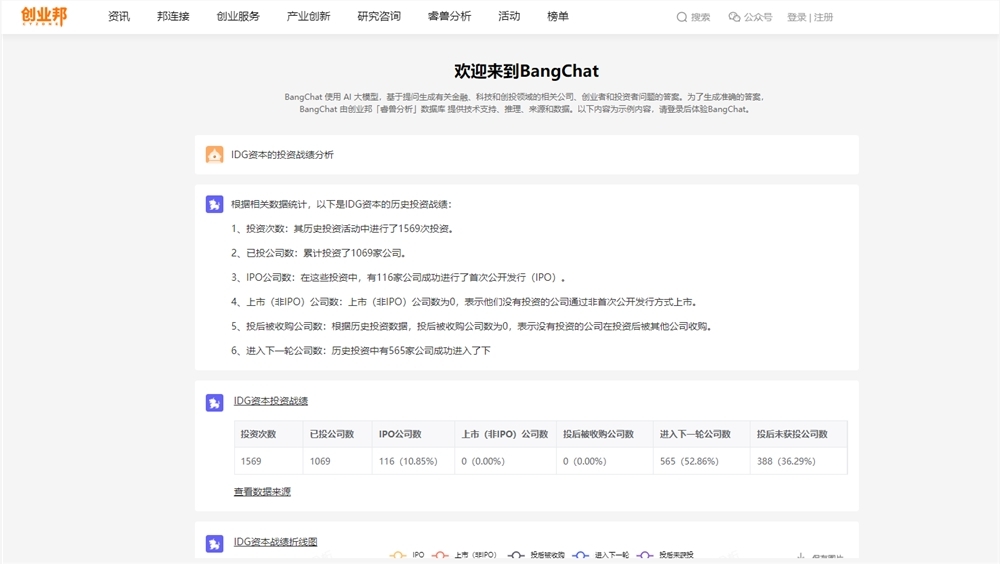Open the 邦连接 menu
The image size is (1000, 564).
point(173,17)
